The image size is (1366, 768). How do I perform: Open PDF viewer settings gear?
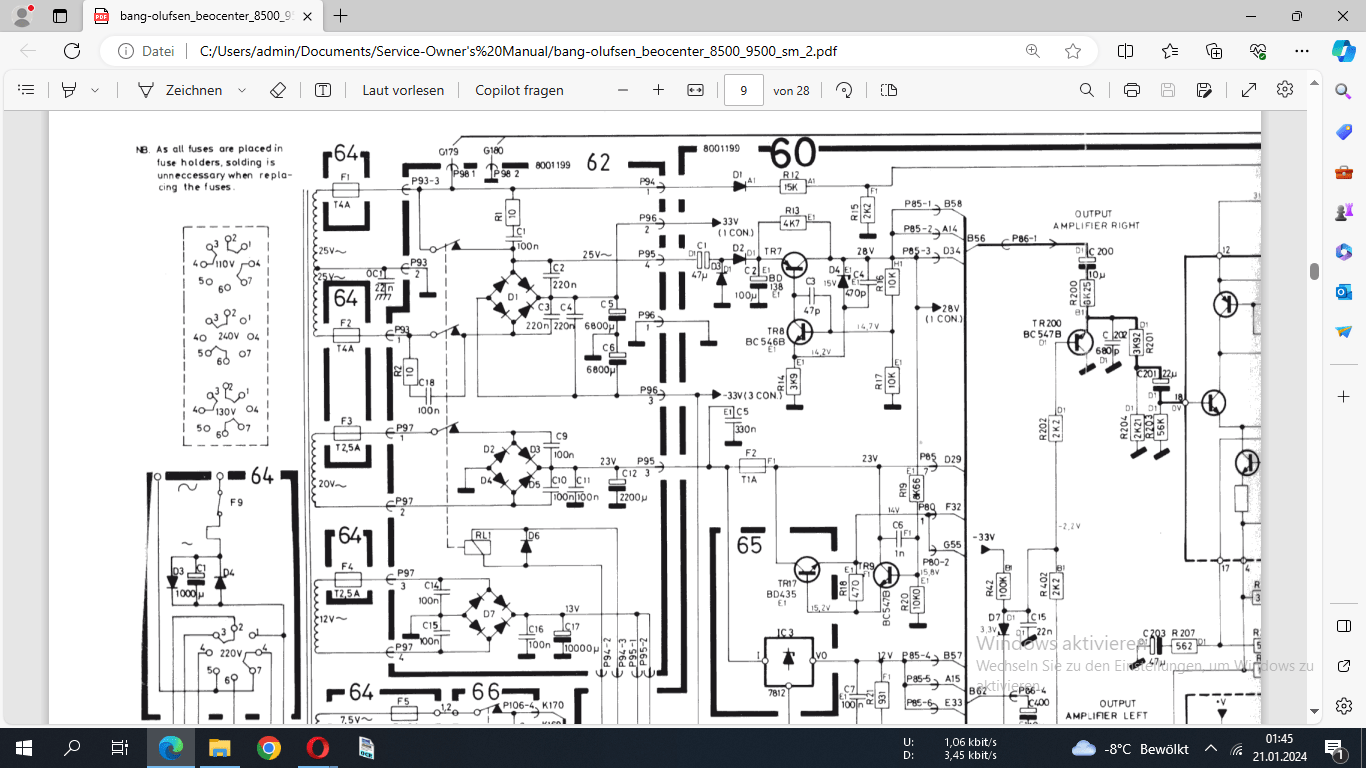click(1285, 90)
